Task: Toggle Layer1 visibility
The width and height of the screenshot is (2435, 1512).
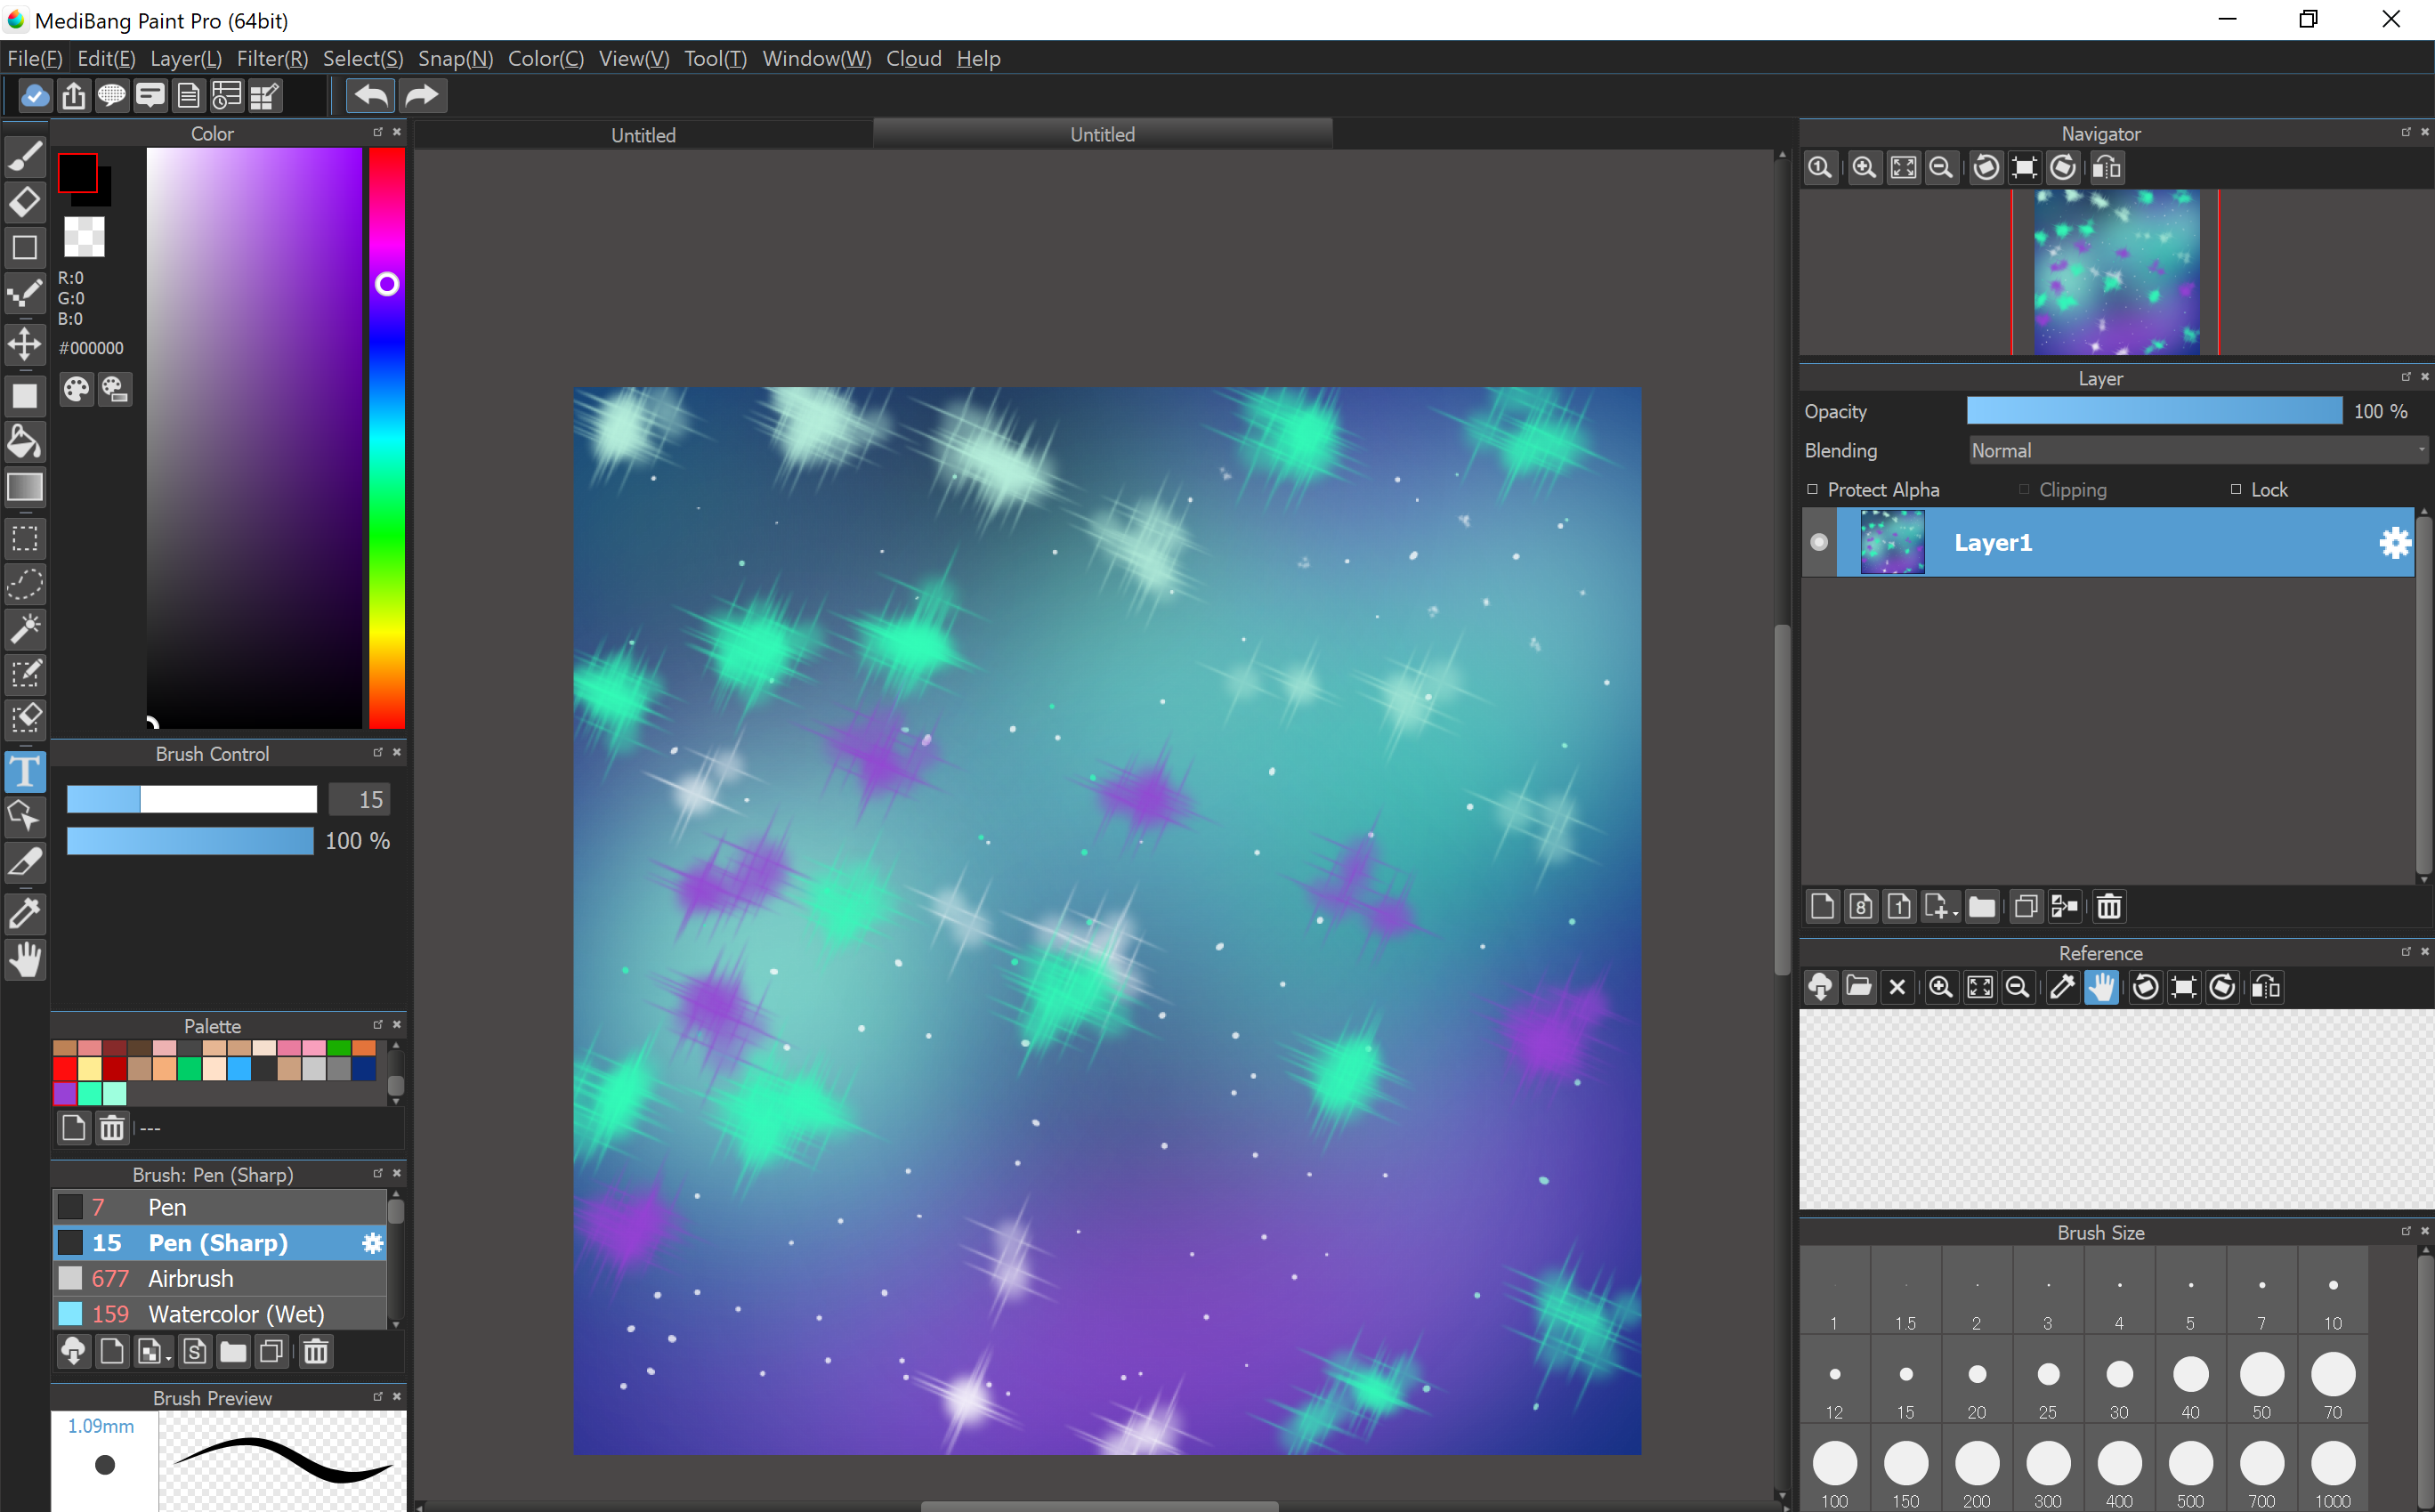Action: pos(1818,542)
